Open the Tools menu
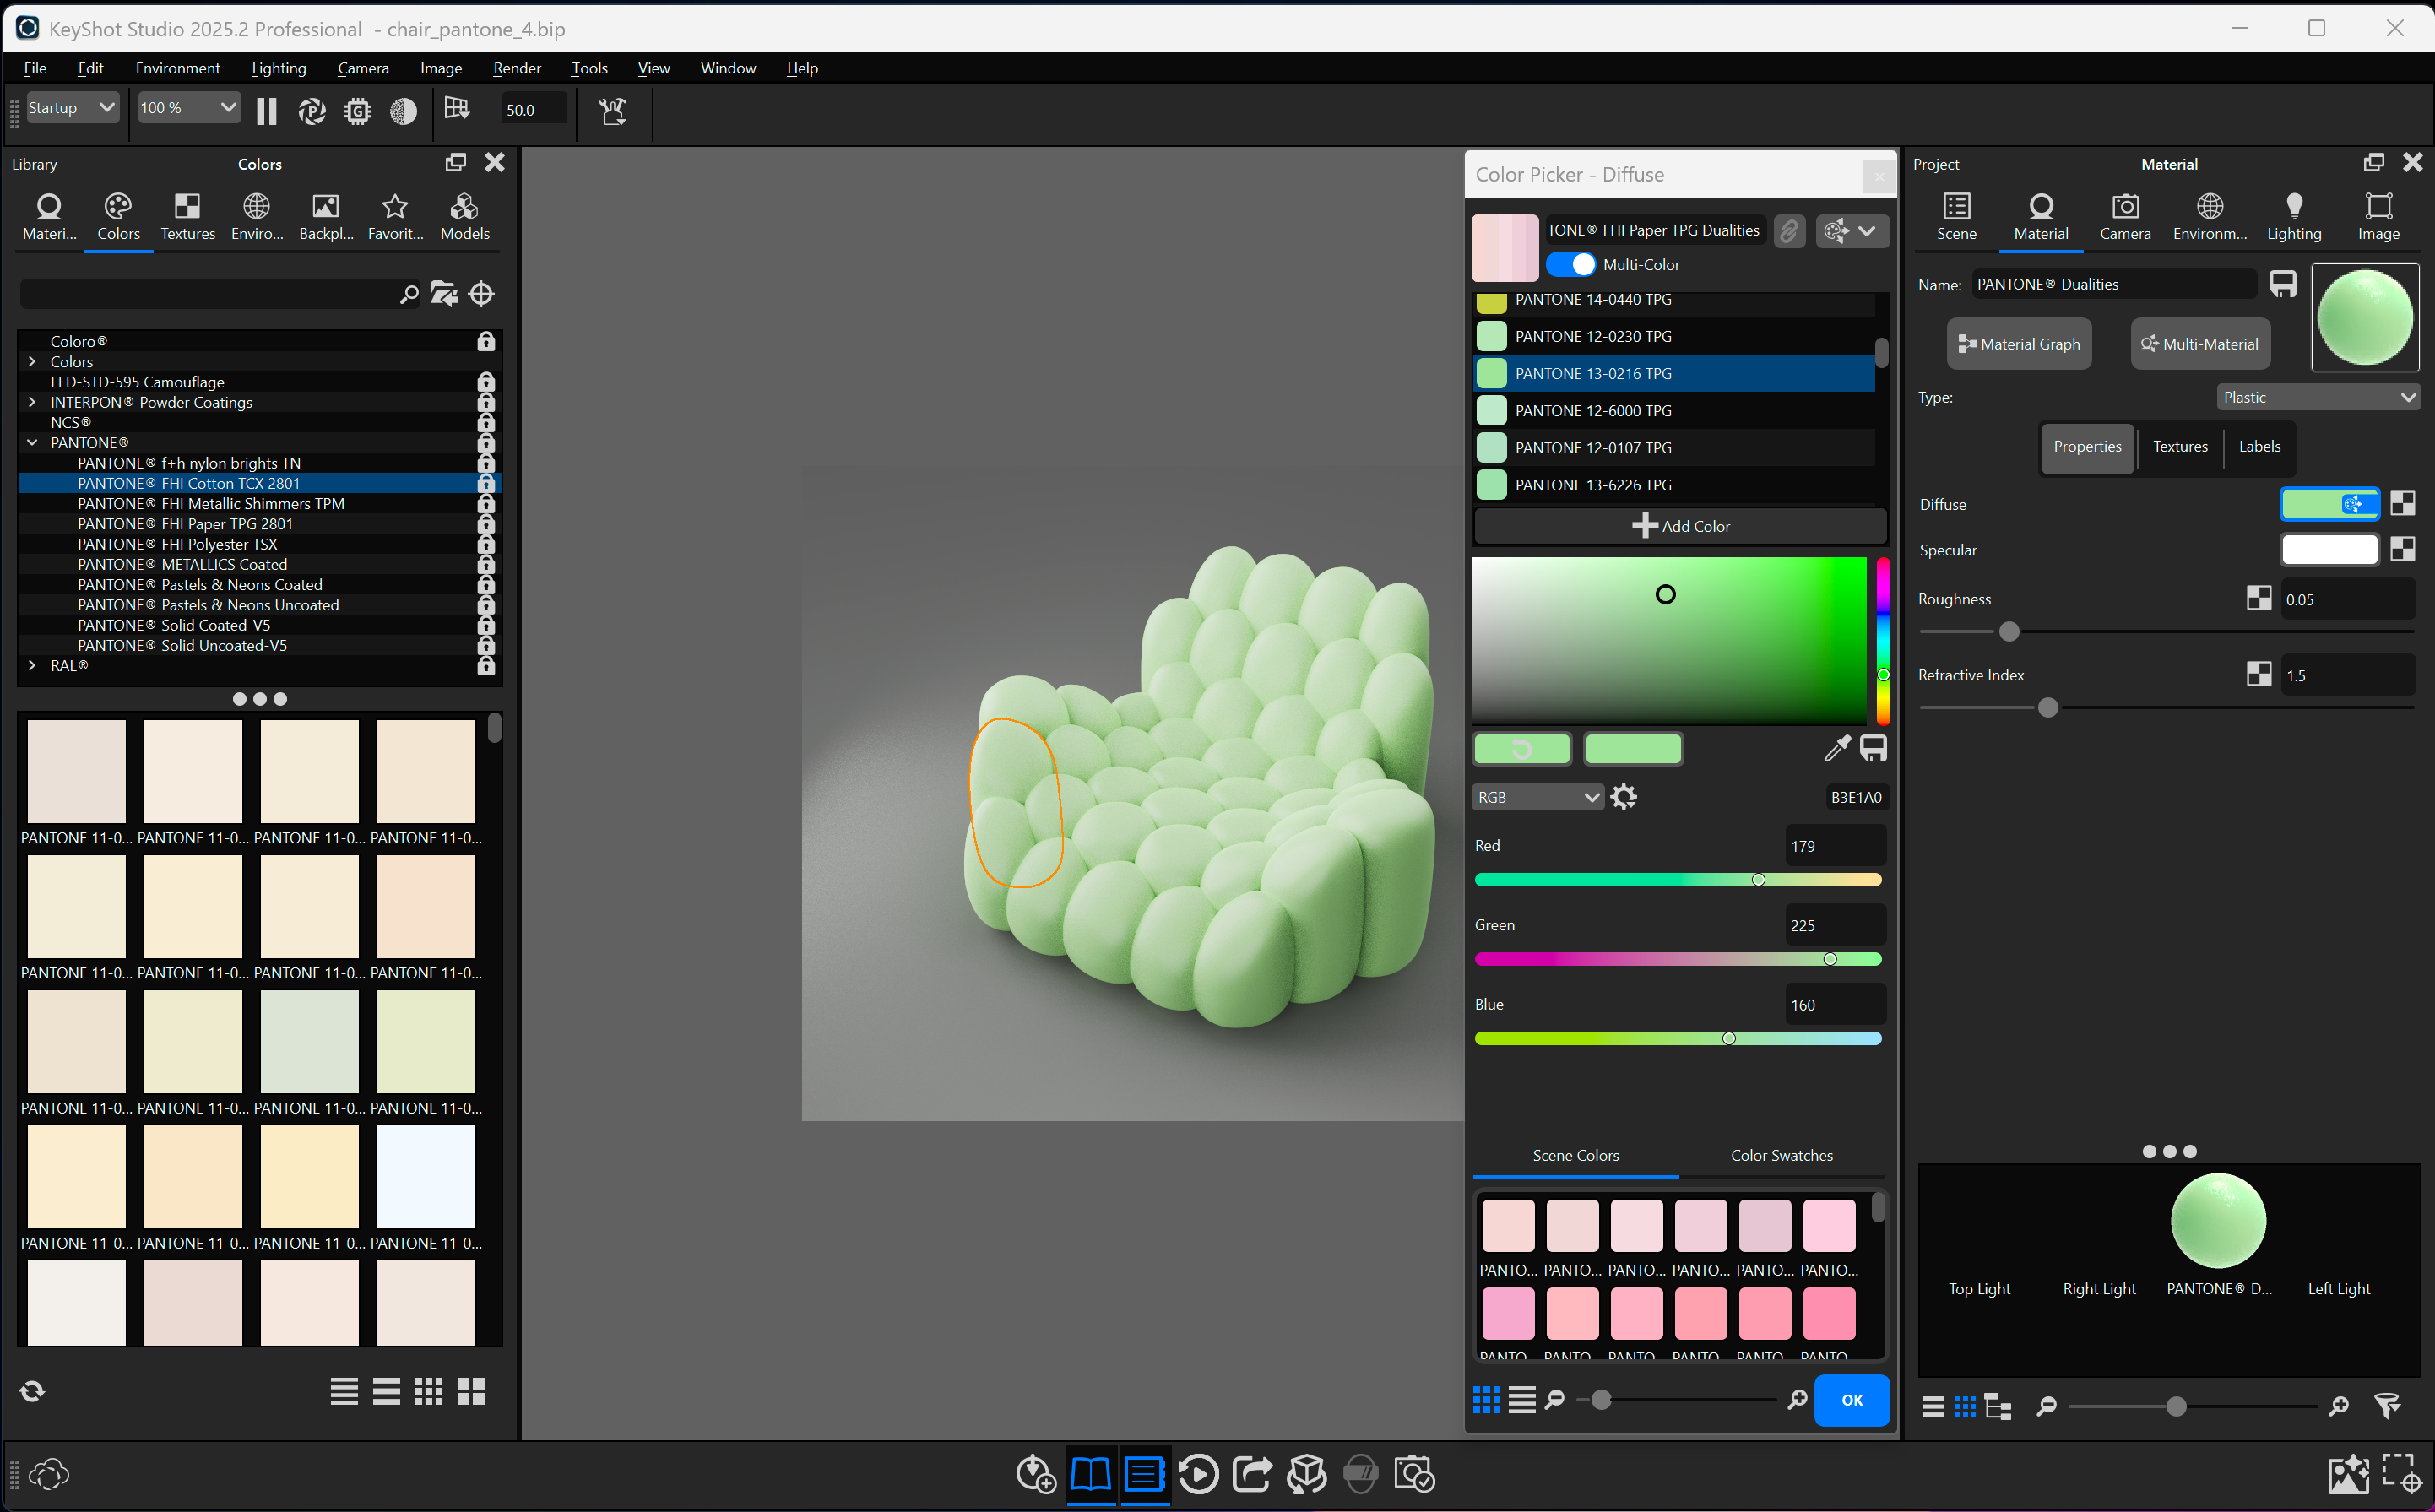 [x=589, y=68]
